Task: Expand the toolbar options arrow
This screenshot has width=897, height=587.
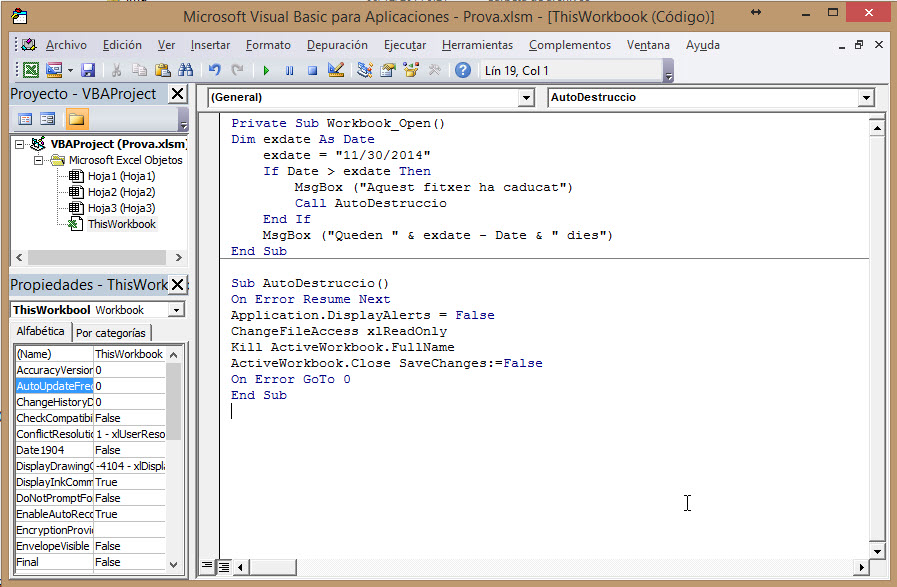Action: pyautogui.click(x=668, y=72)
